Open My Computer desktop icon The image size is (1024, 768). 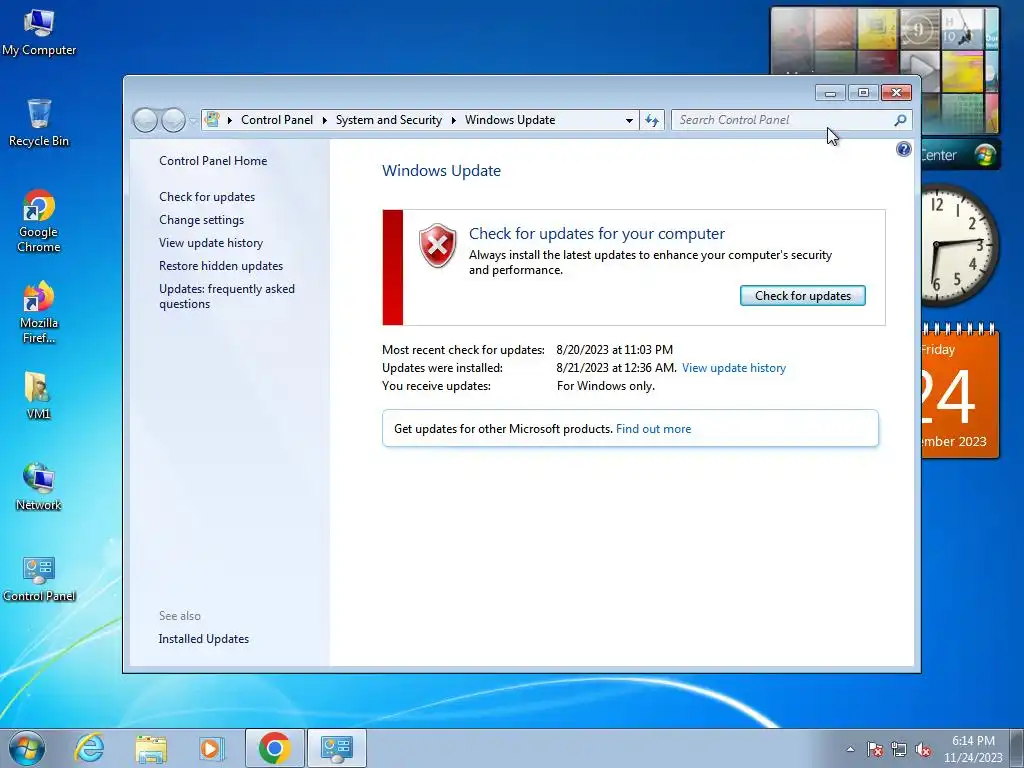39,33
